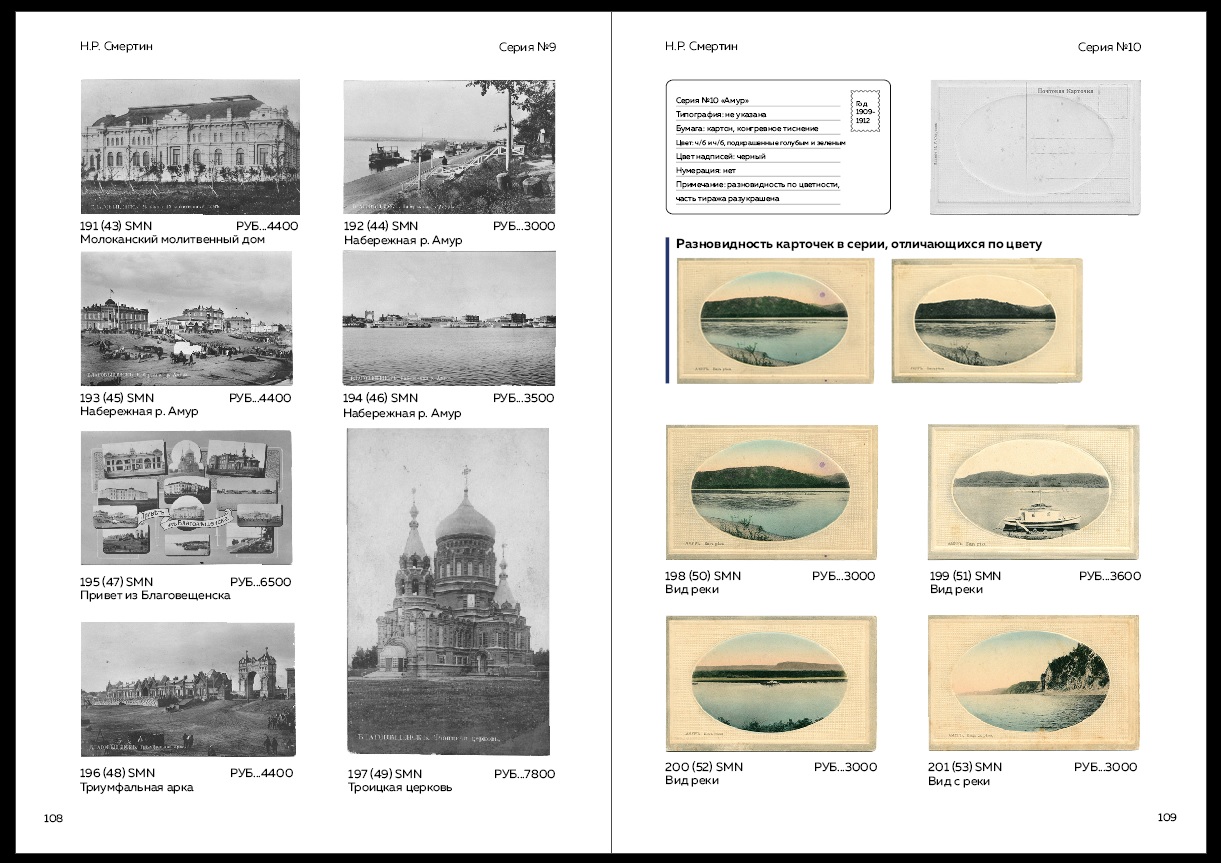Select the 'Привет из Благовещенска' collage postcard

[186, 498]
